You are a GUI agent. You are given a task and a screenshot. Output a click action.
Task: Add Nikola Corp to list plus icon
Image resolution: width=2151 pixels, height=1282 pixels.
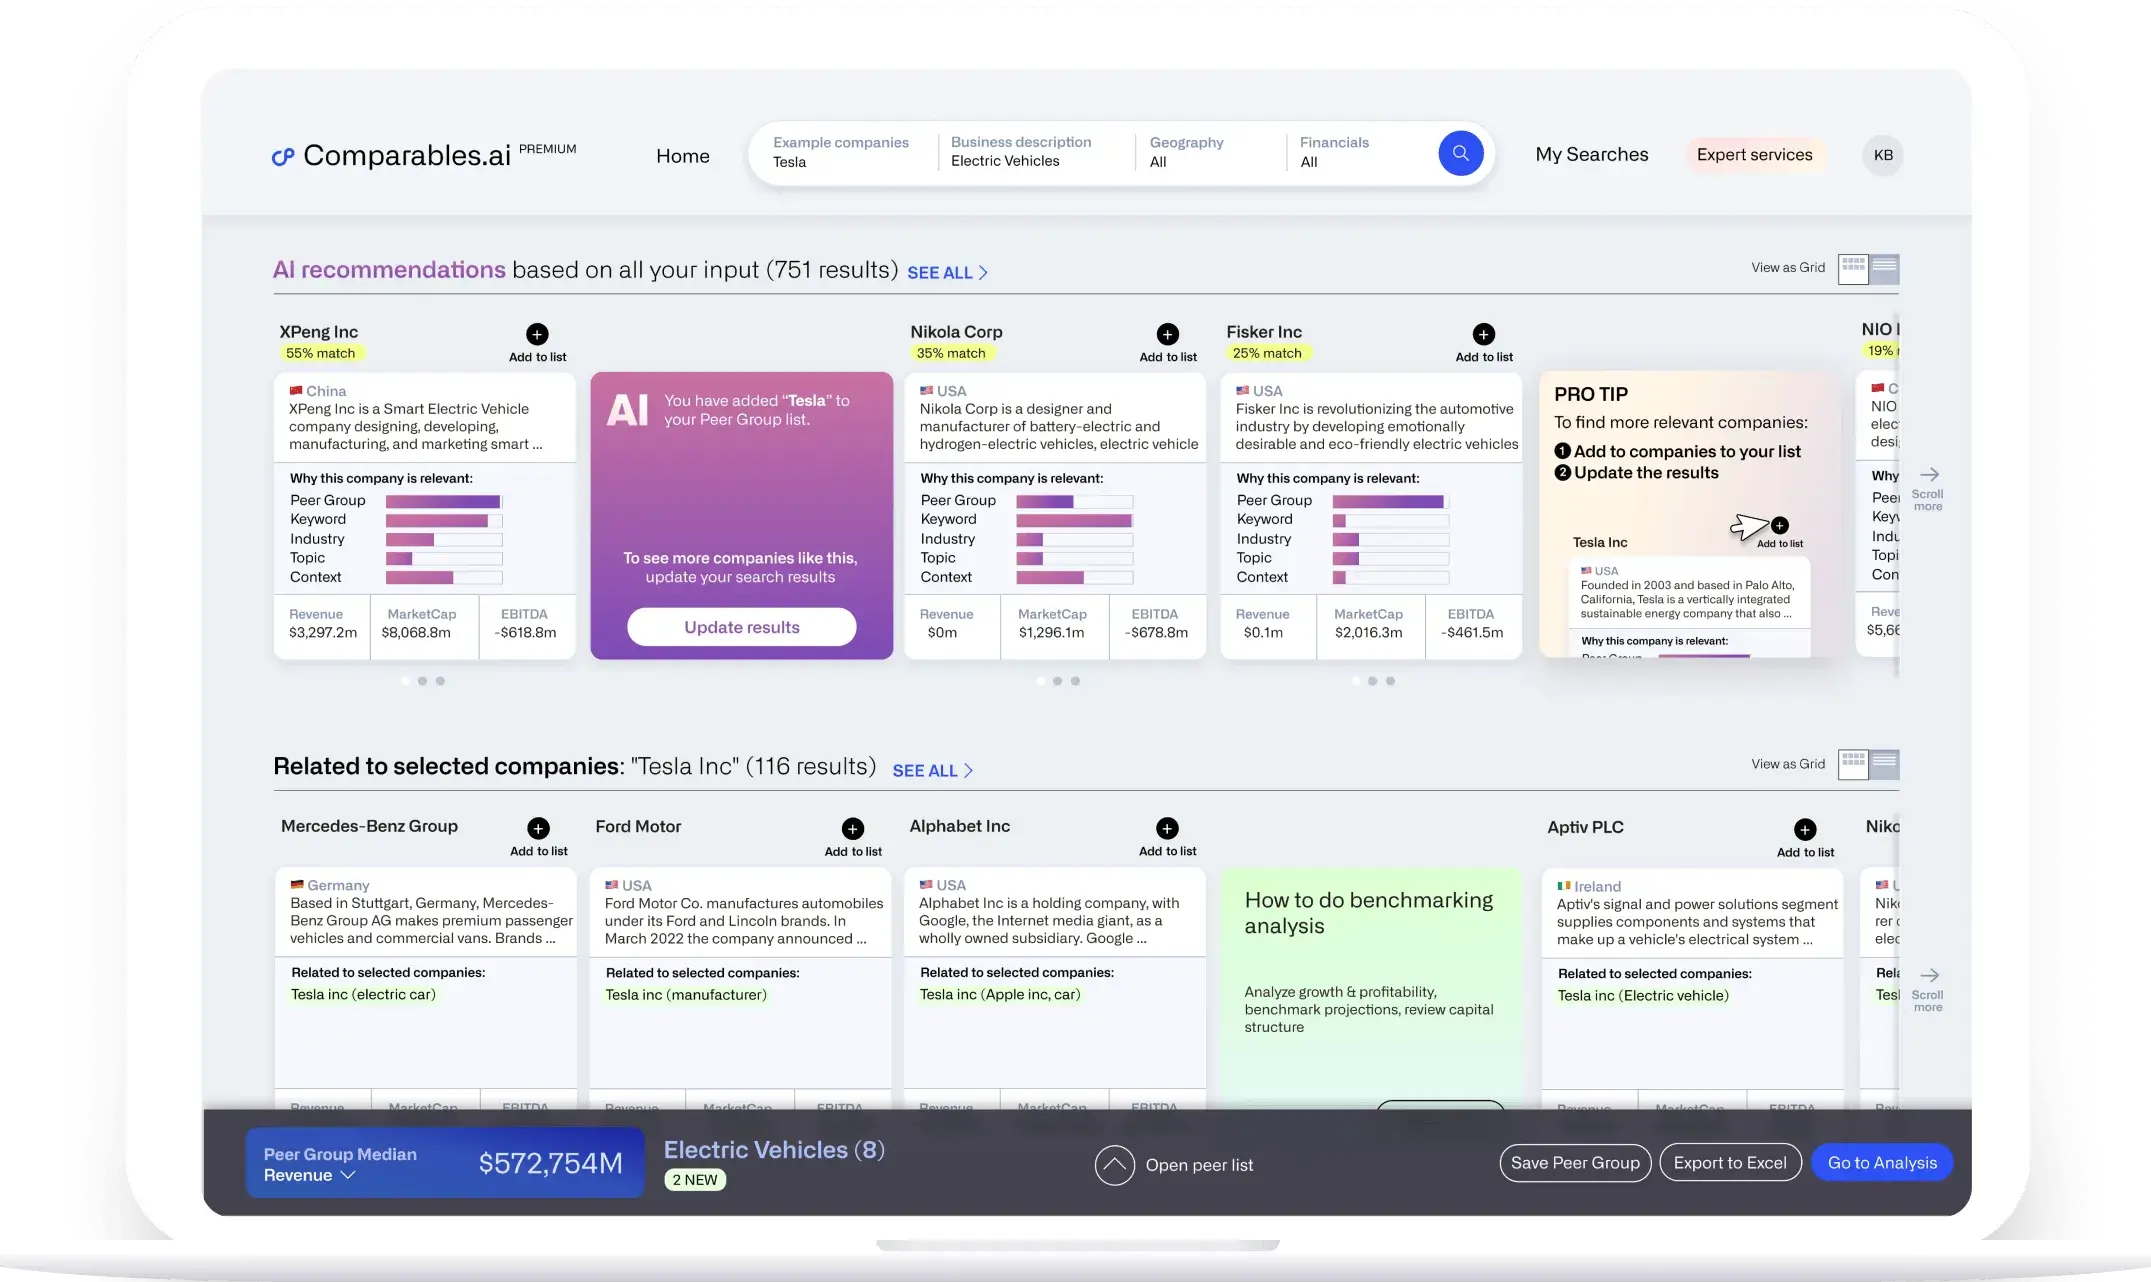pos(1167,334)
